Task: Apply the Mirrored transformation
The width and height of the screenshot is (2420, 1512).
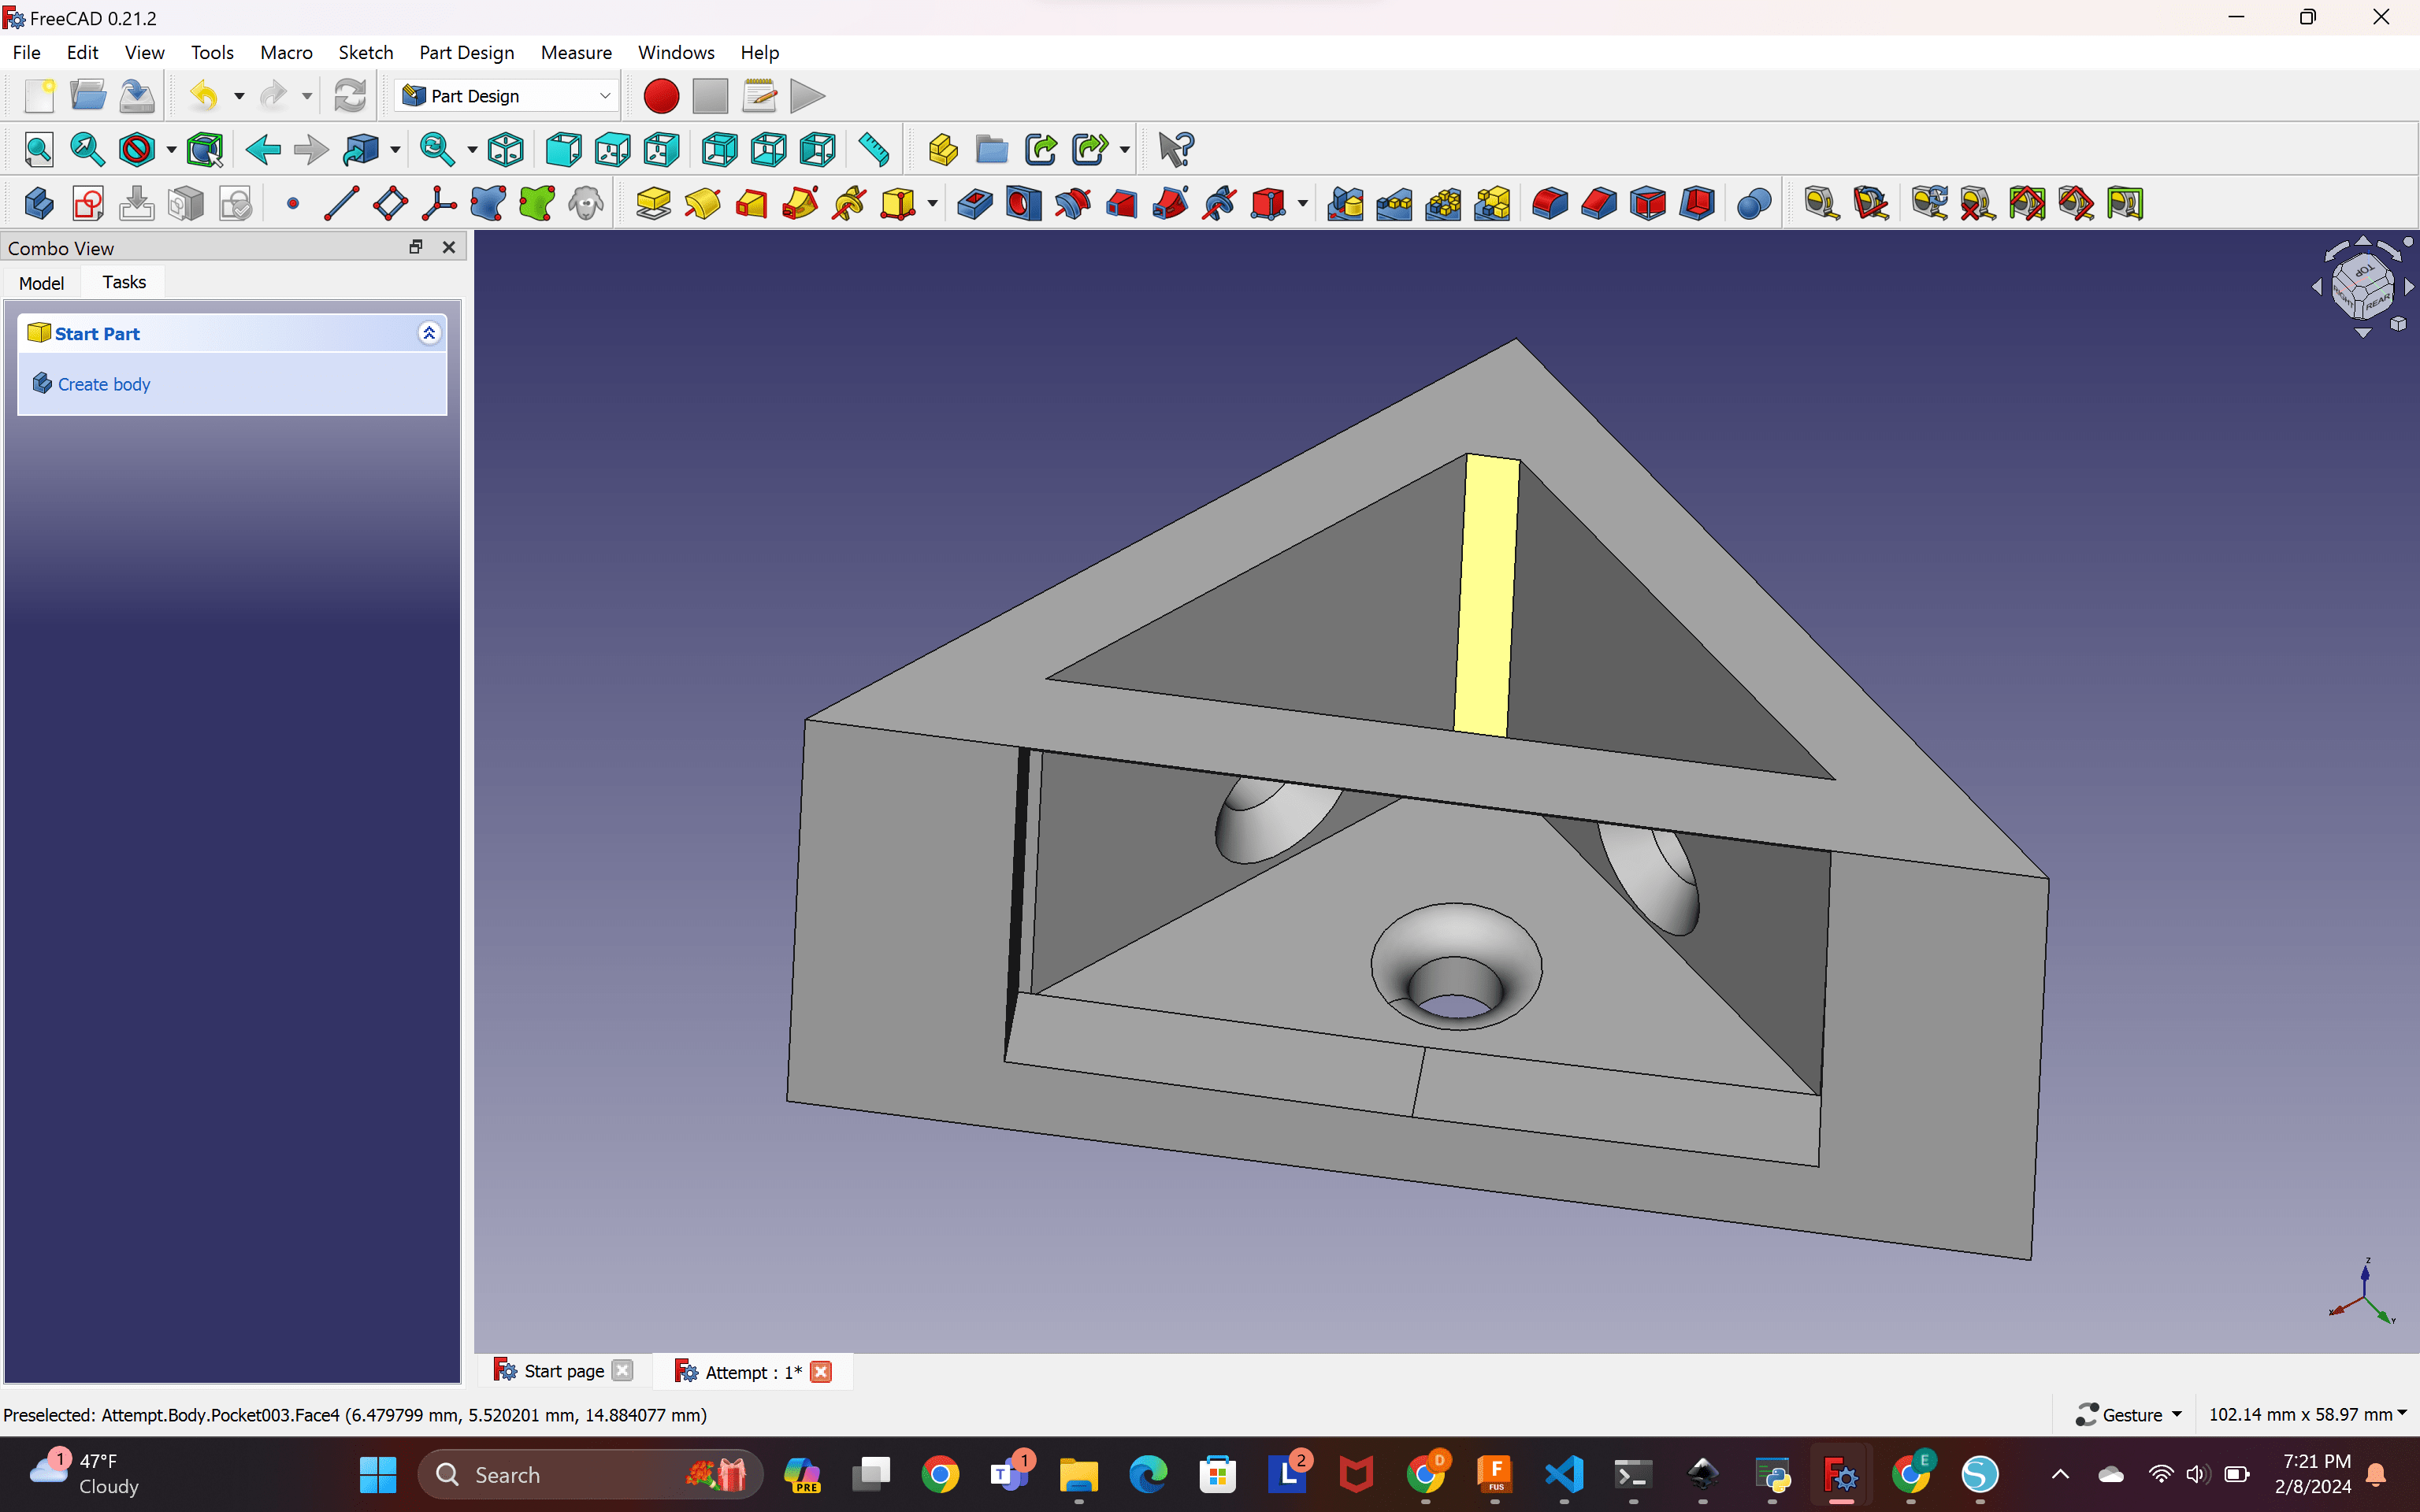Action: click(x=1346, y=204)
